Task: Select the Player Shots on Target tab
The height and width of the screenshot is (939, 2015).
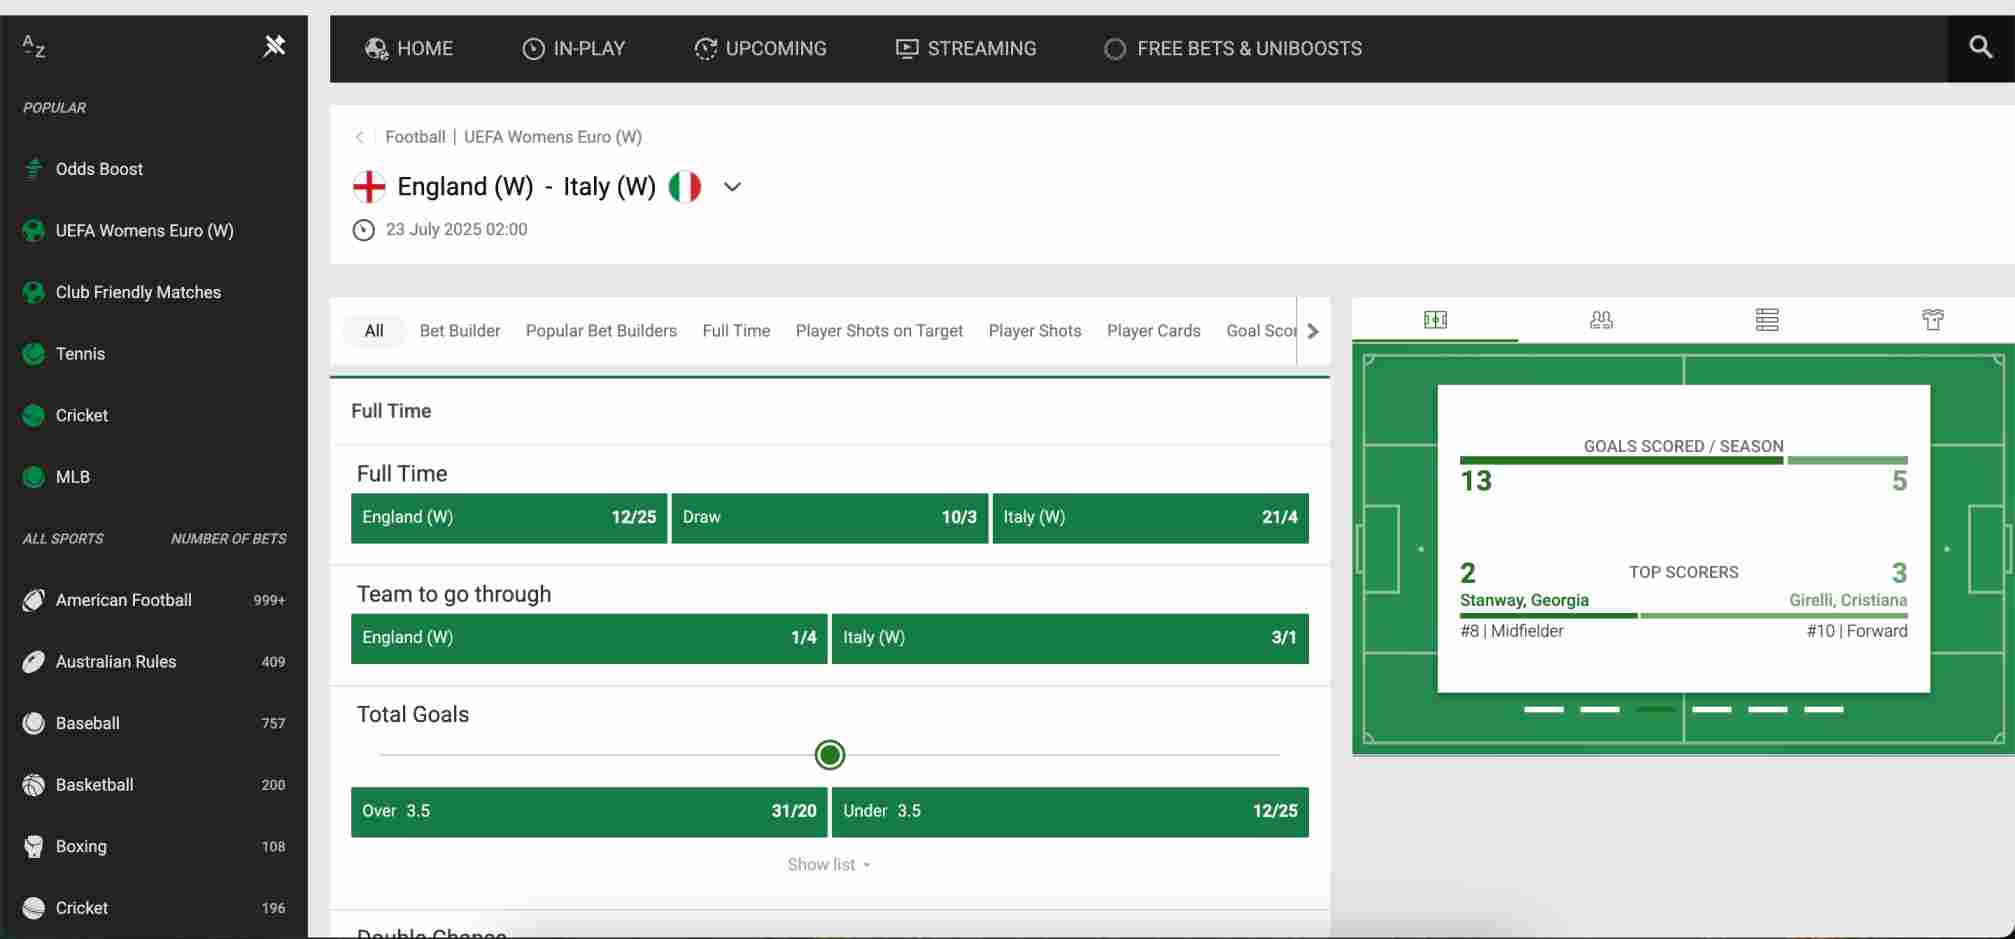Action: [x=879, y=331]
